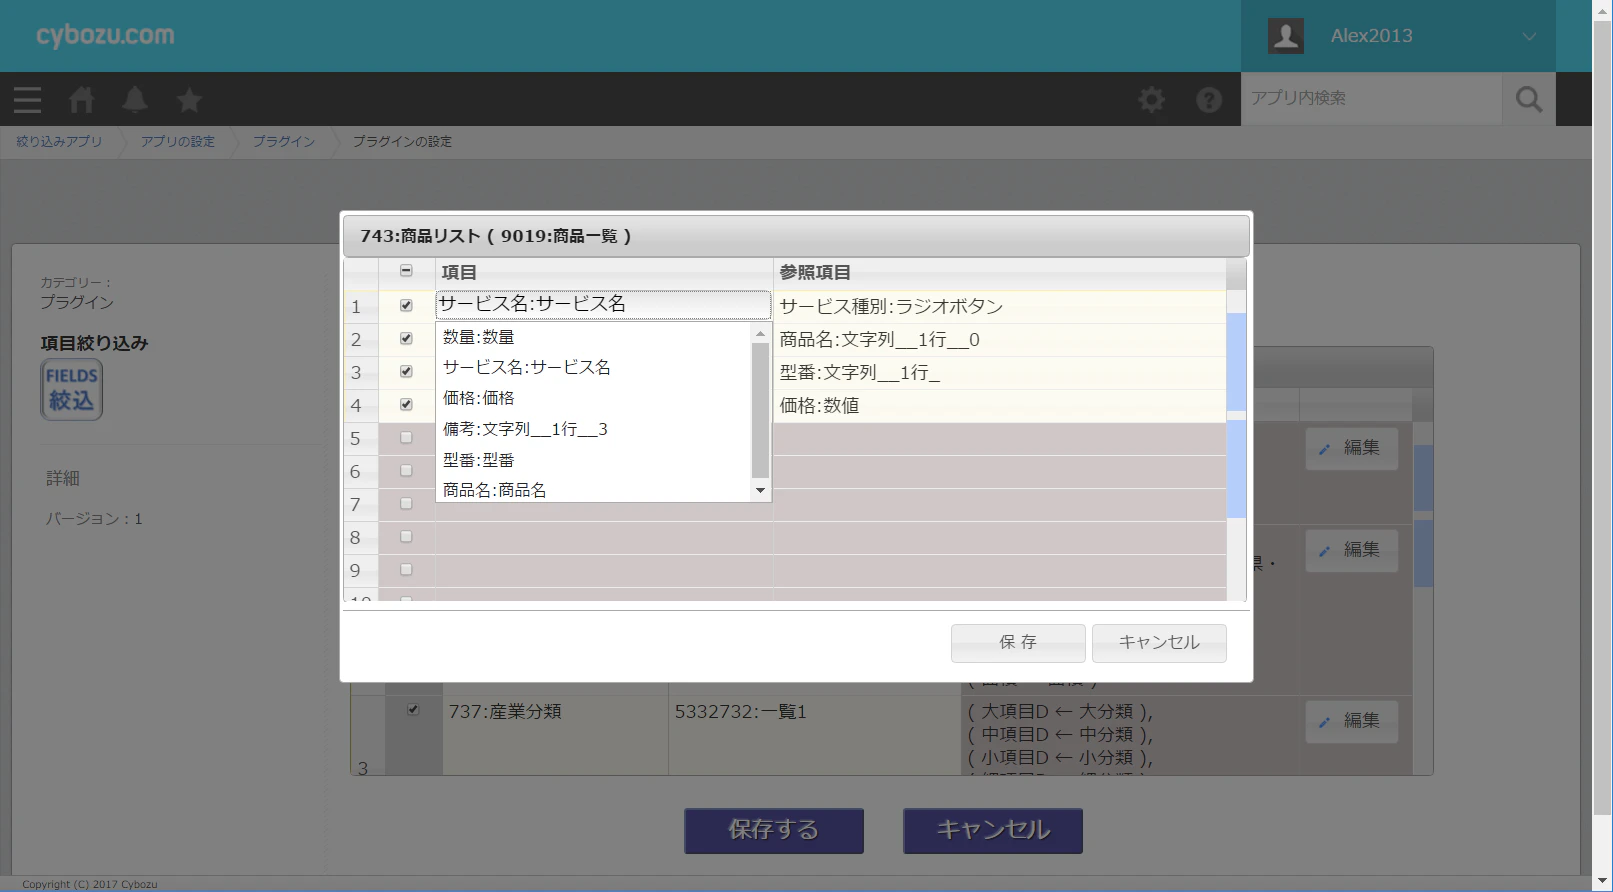Open the アプリの設定 breadcrumb link
Image resolution: width=1613 pixels, height=892 pixels.
coord(178,142)
